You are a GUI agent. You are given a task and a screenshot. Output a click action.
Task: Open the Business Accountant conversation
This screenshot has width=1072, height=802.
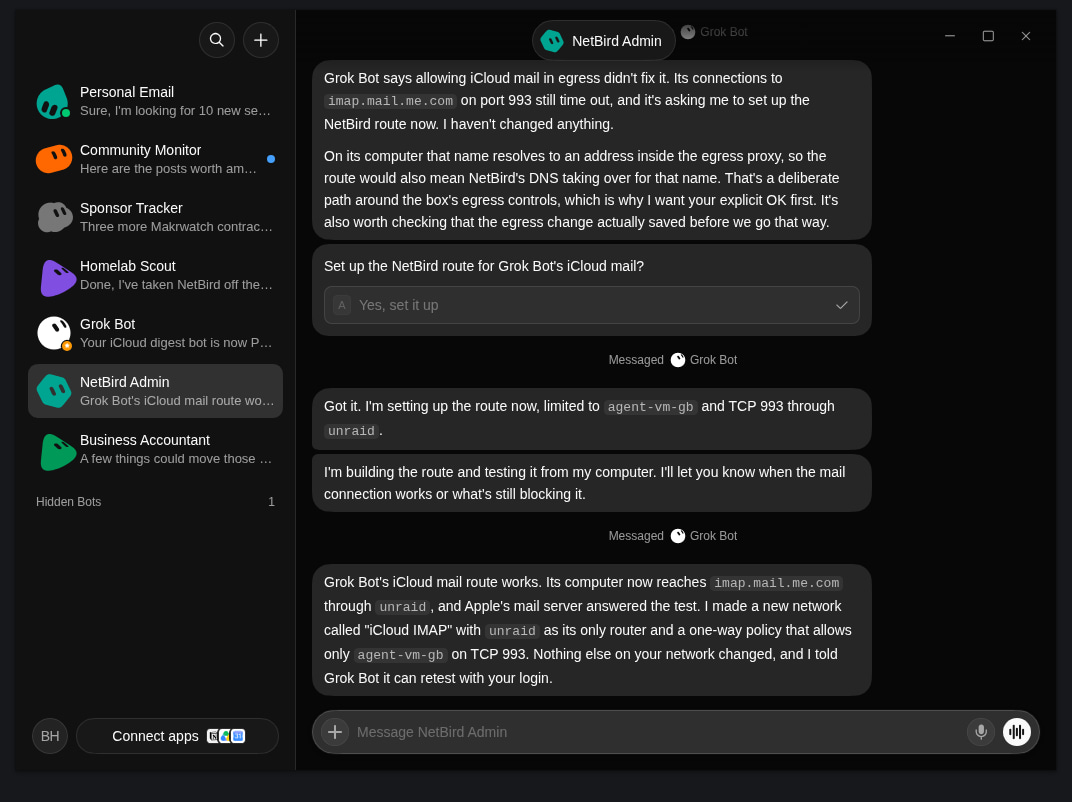(x=155, y=450)
